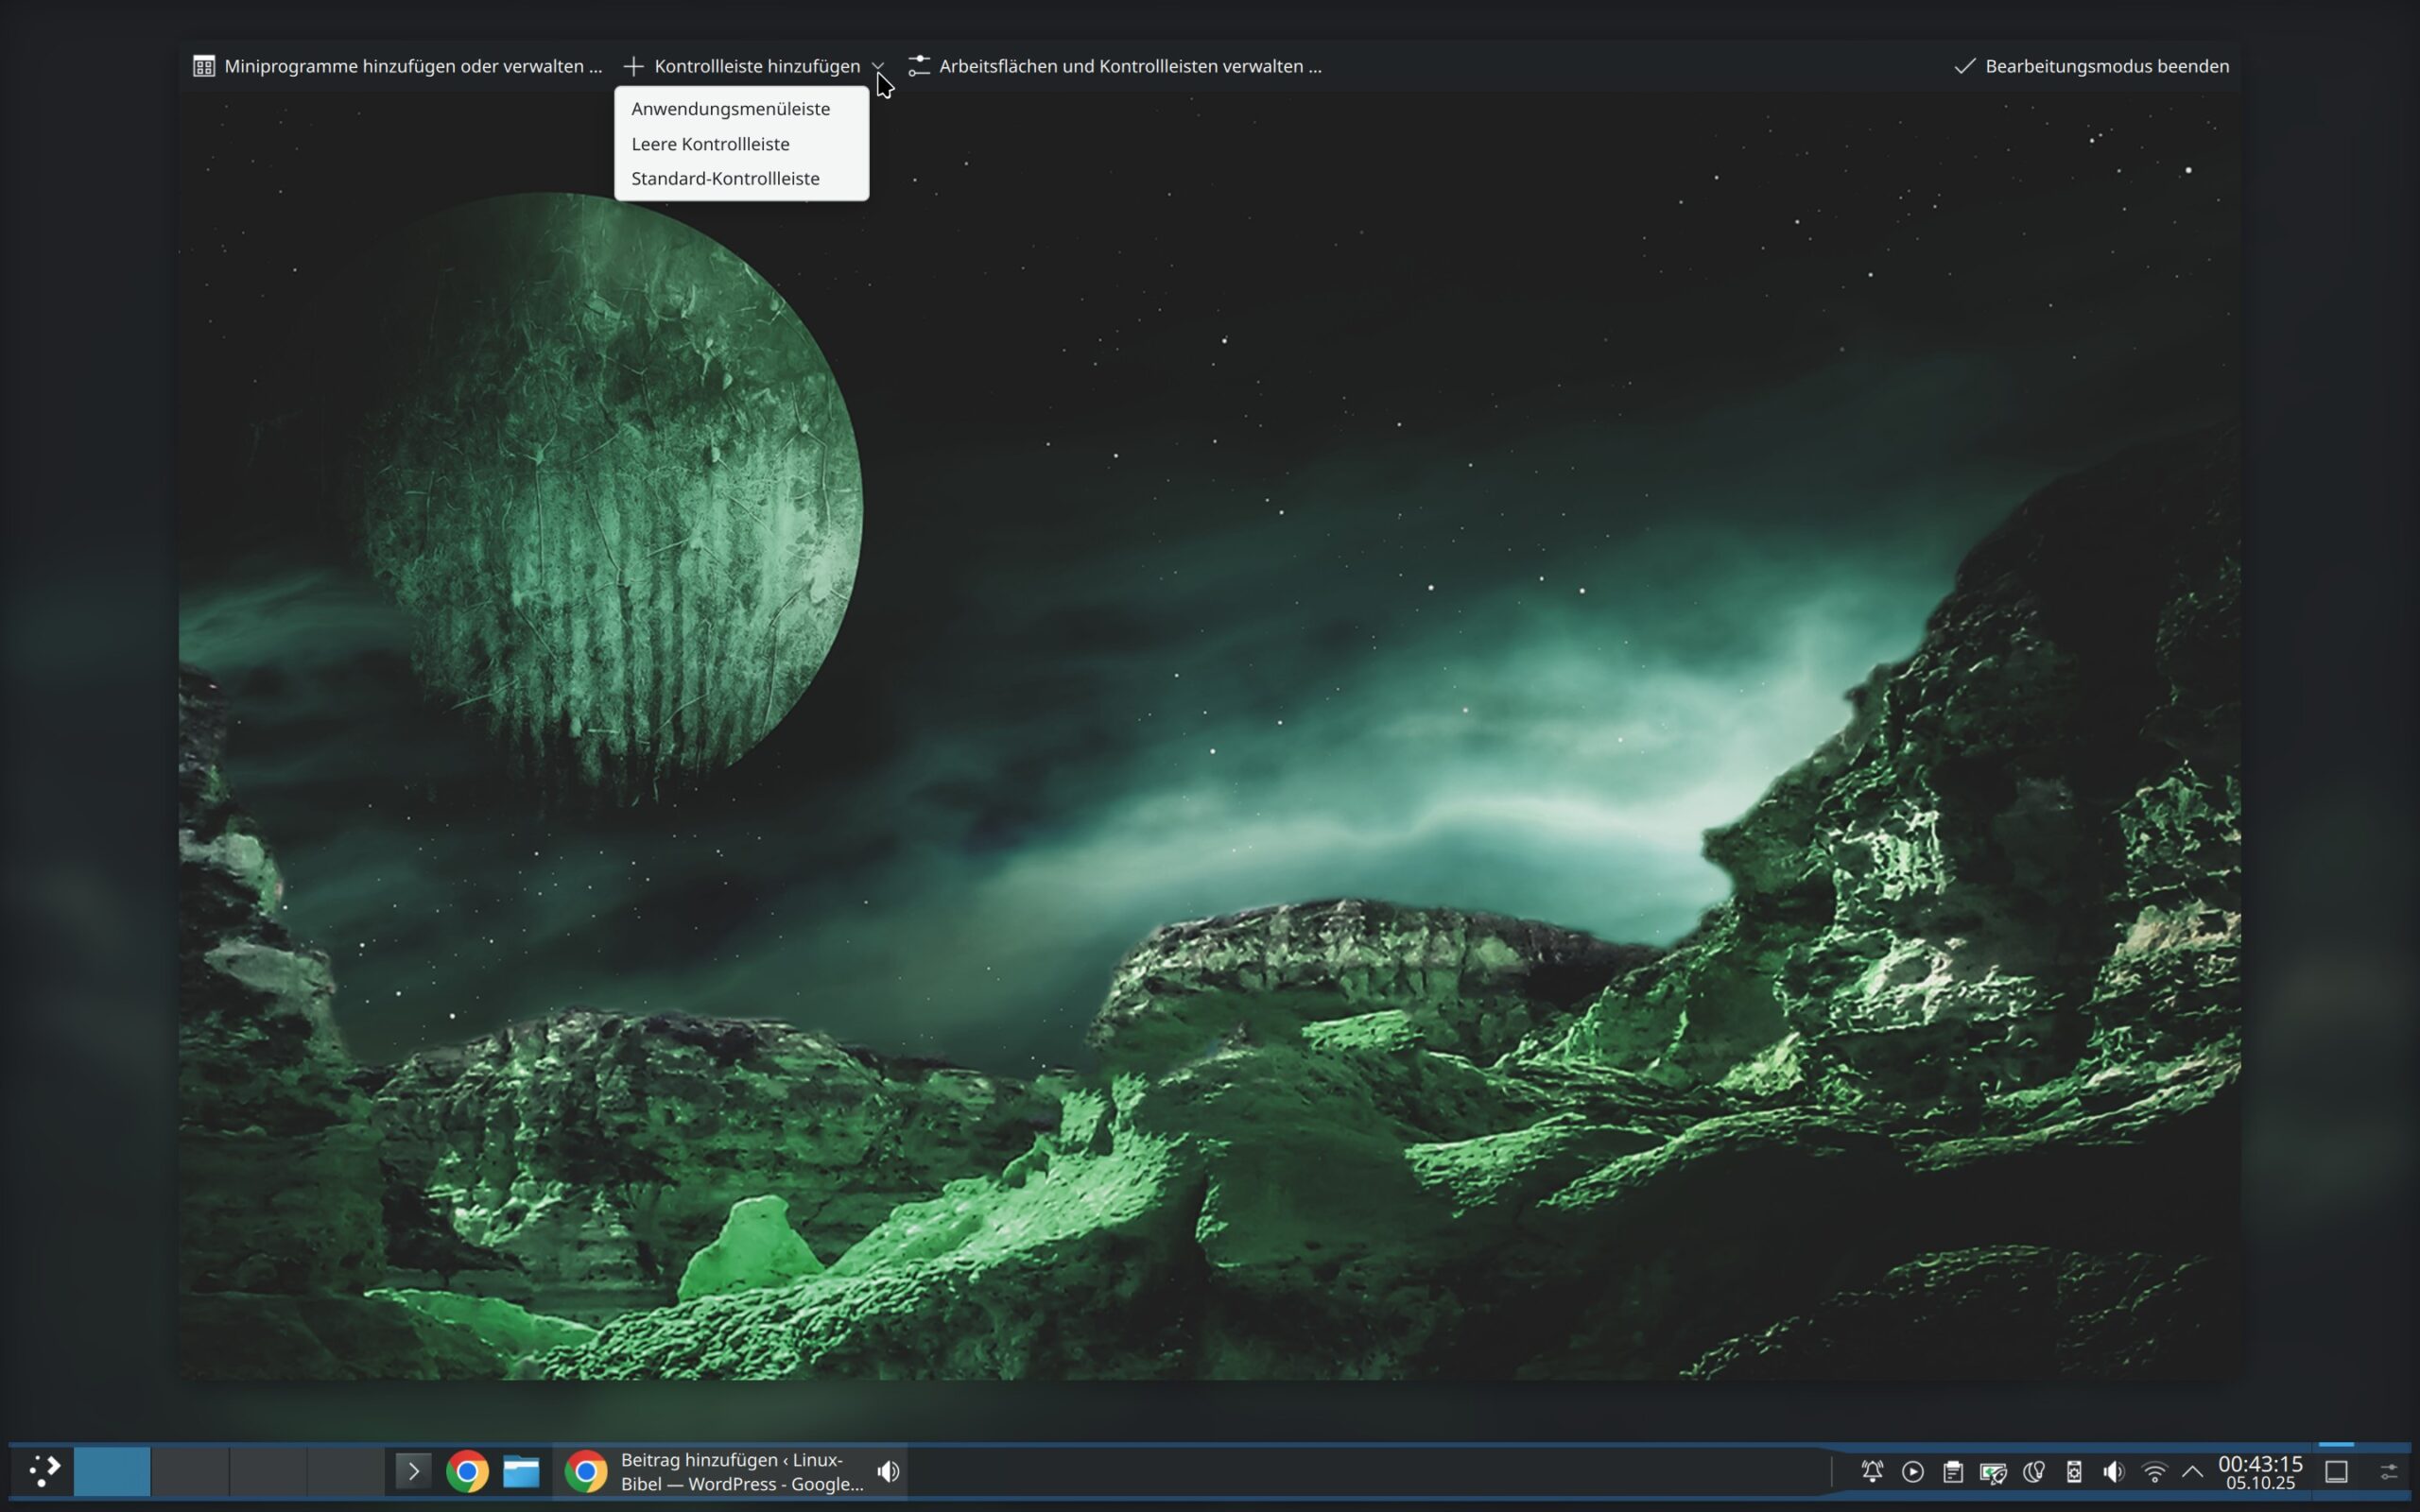This screenshot has width=2420, height=1512.
Task: Open Miniprogramme hinzufügen oder verwalten
Action: (398, 66)
